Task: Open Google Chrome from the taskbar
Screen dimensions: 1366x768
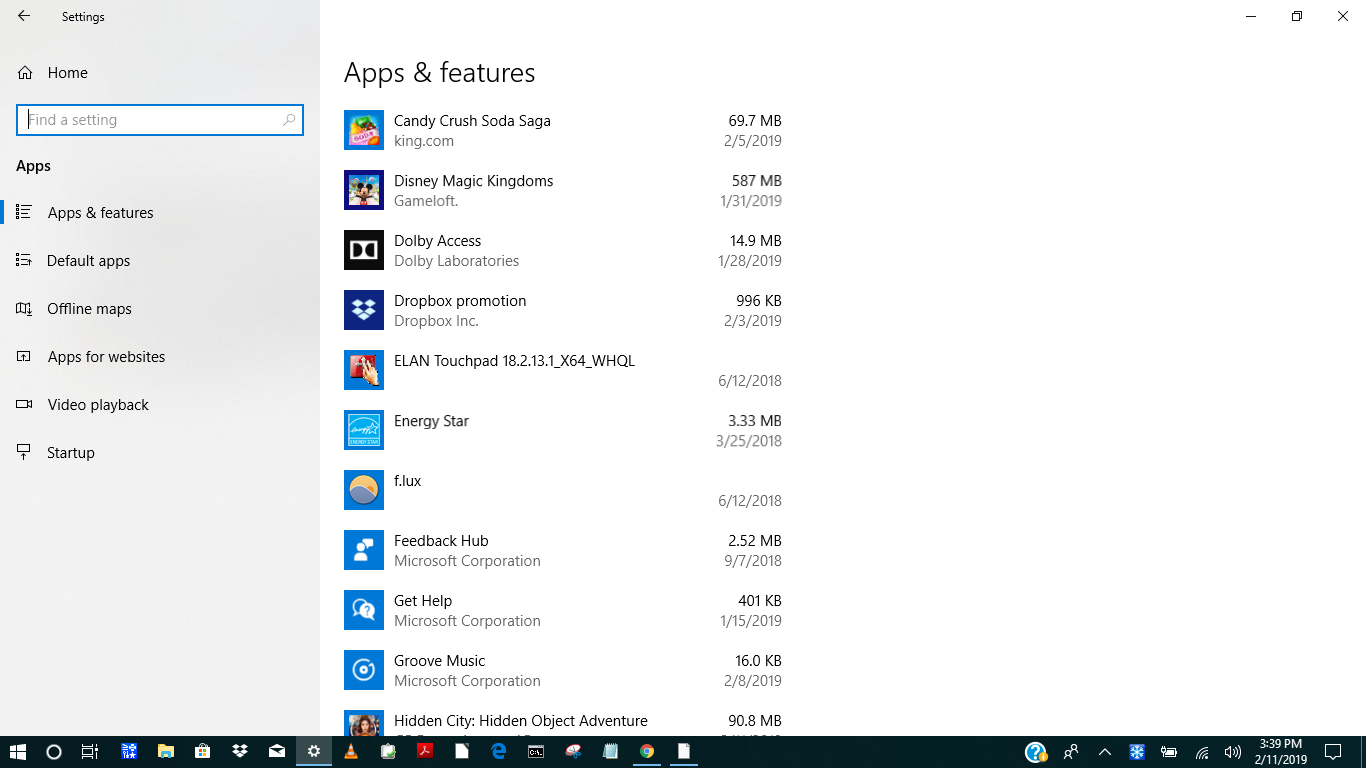Action: [647, 751]
